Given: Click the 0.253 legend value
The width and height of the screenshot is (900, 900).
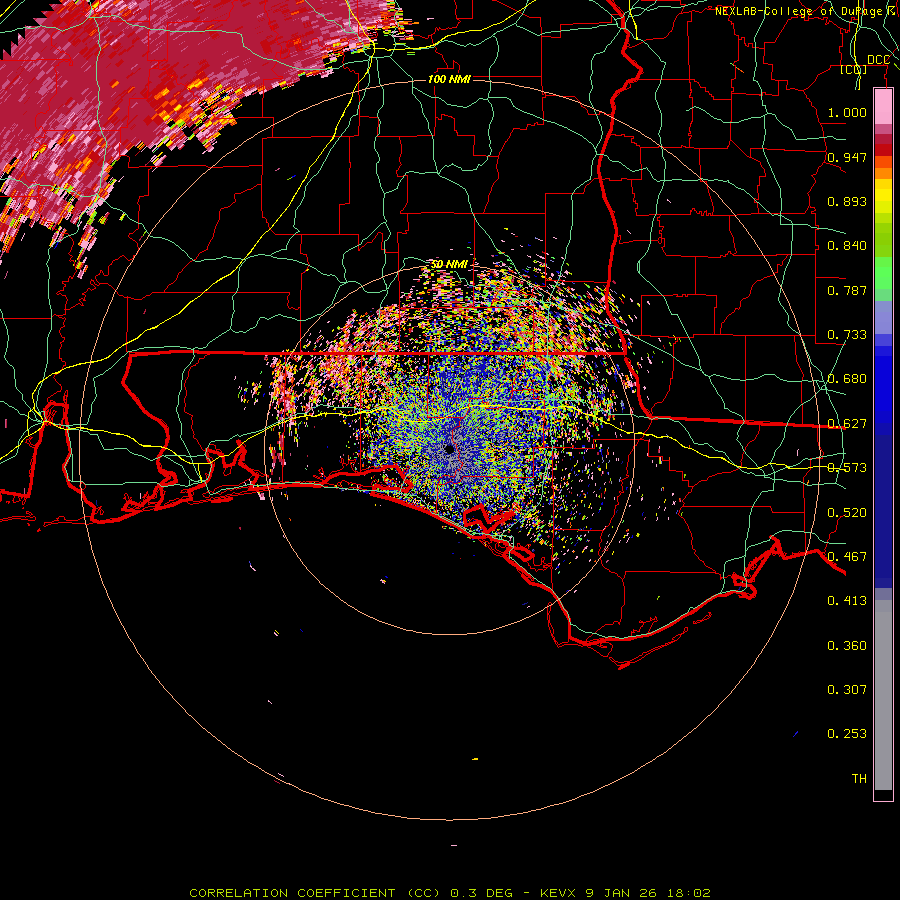Looking at the screenshot, I should tap(847, 734).
